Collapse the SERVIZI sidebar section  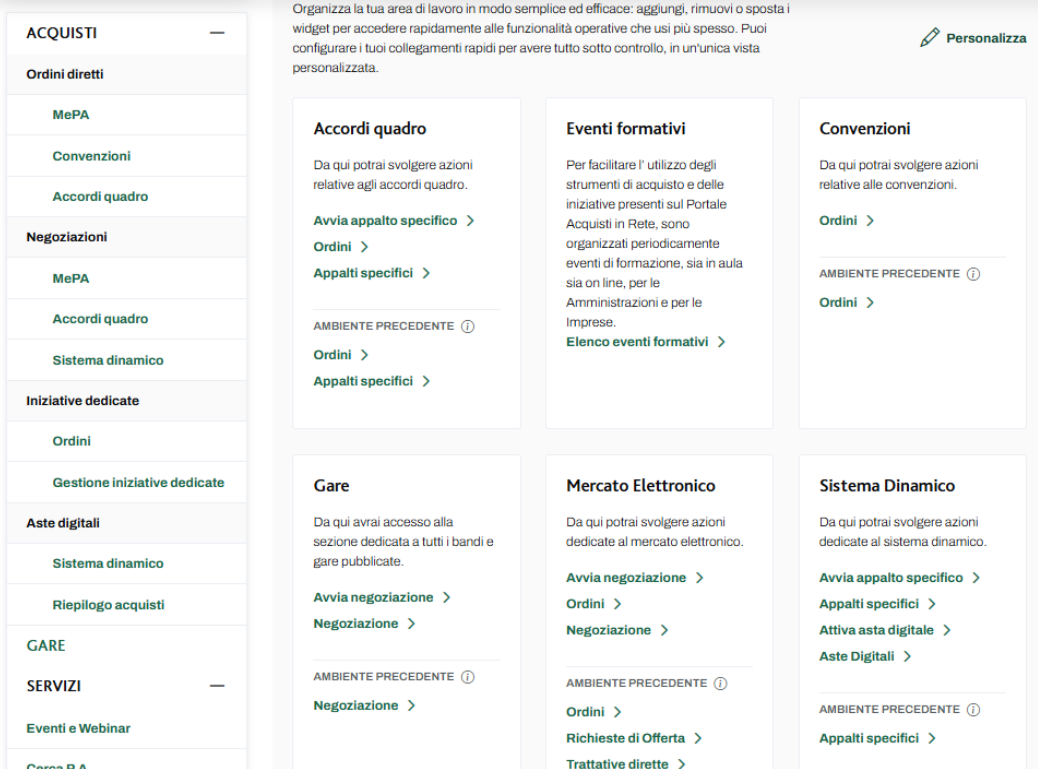(217, 686)
